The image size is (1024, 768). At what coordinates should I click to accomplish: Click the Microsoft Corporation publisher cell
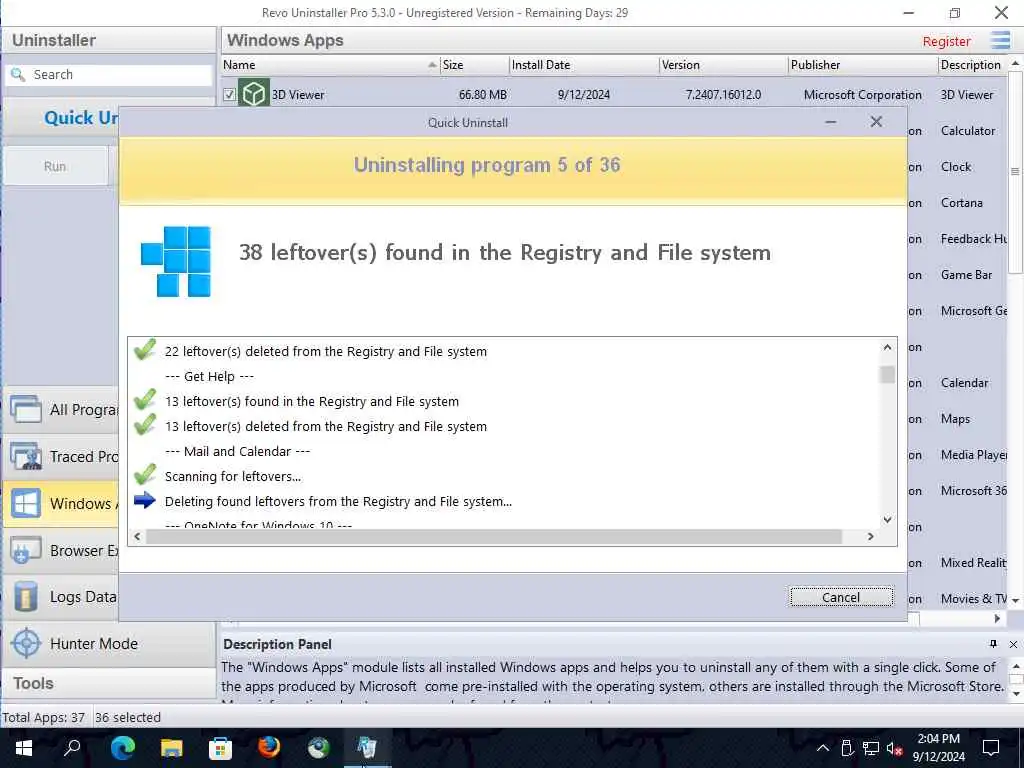[x=863, y=95]
